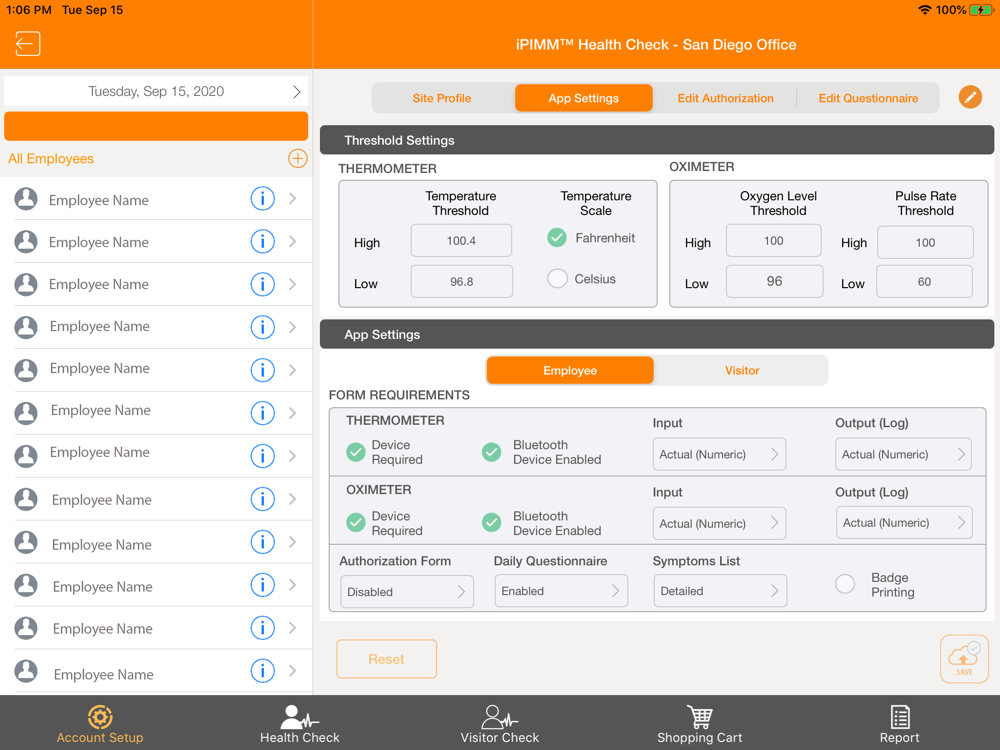The height and width of the screenshot is (750, 1000).
Task: Open the Shopping Cart icon
Action: coord(700,717)
